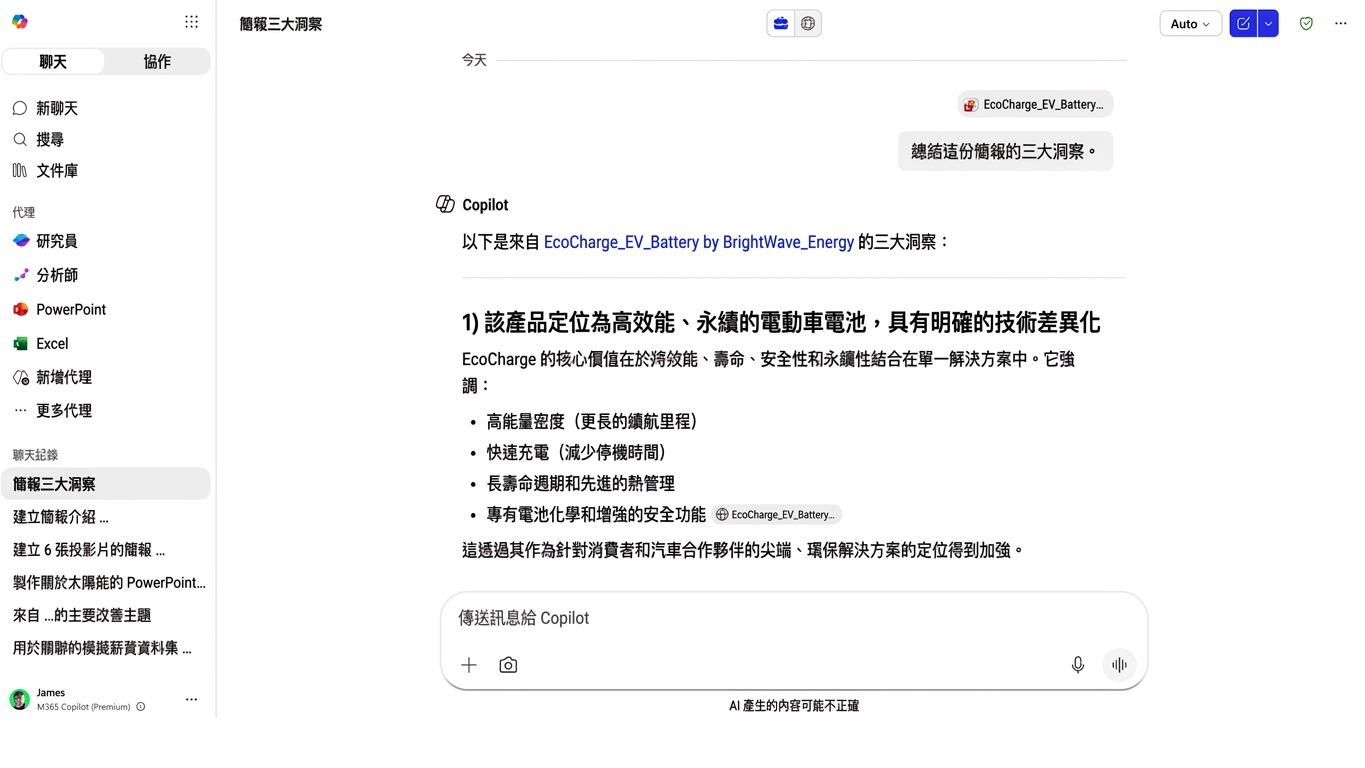Click the user message 總結這份簡報的三大洞察
1365x768 pixels.
1005,152
